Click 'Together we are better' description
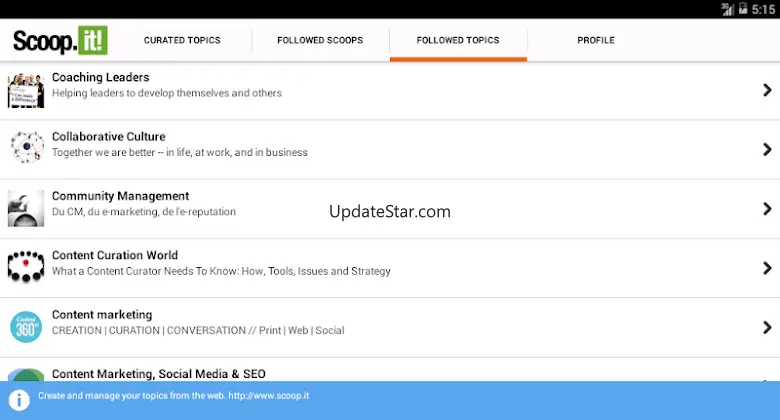Image resolution: width=780 pixels, height=420 pixels. point(180,152)
